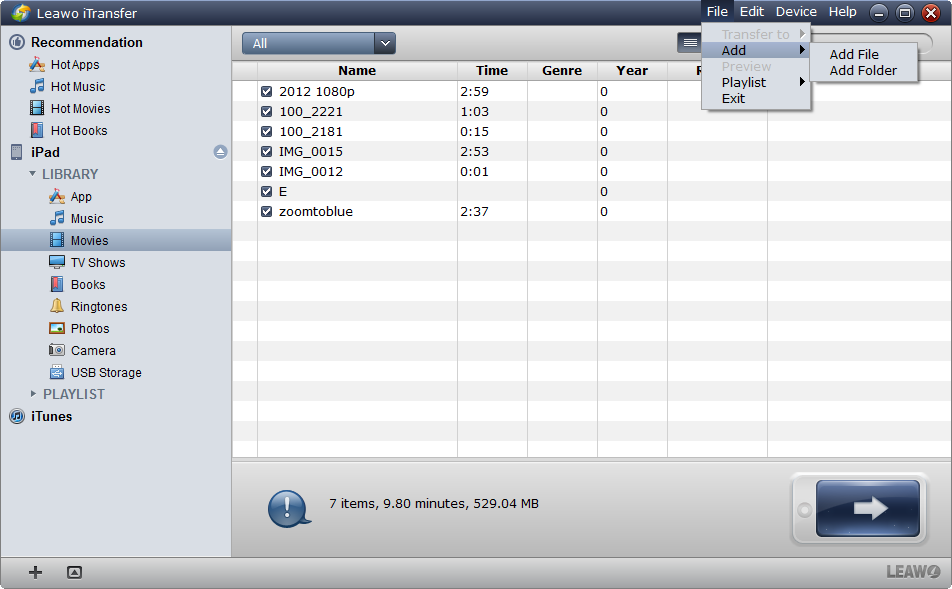The width and height of the screenshot is (952, 589).
Task: Open the Music library
Action: [86, 219]
